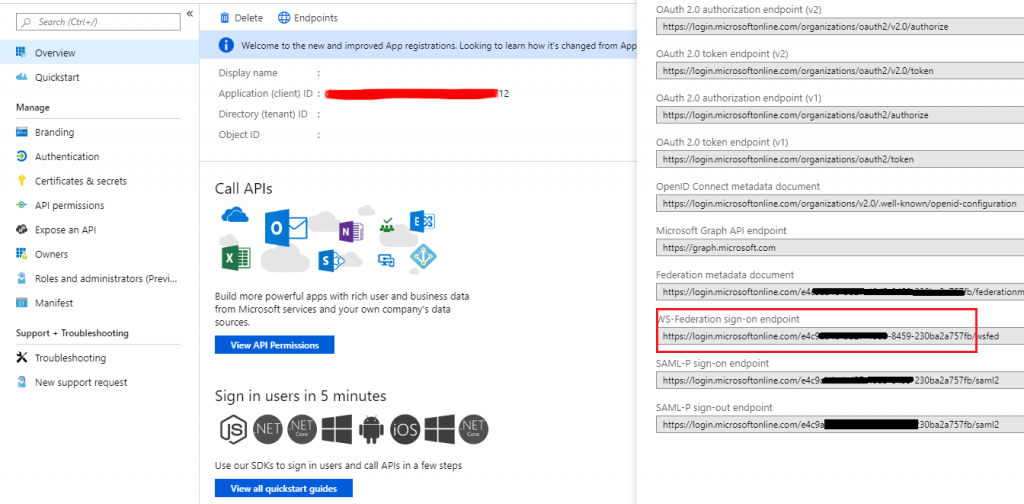Click the Azure Active Directory diamond icon
This screenshot has height=504, width=1024.
[x=423, y=257]
